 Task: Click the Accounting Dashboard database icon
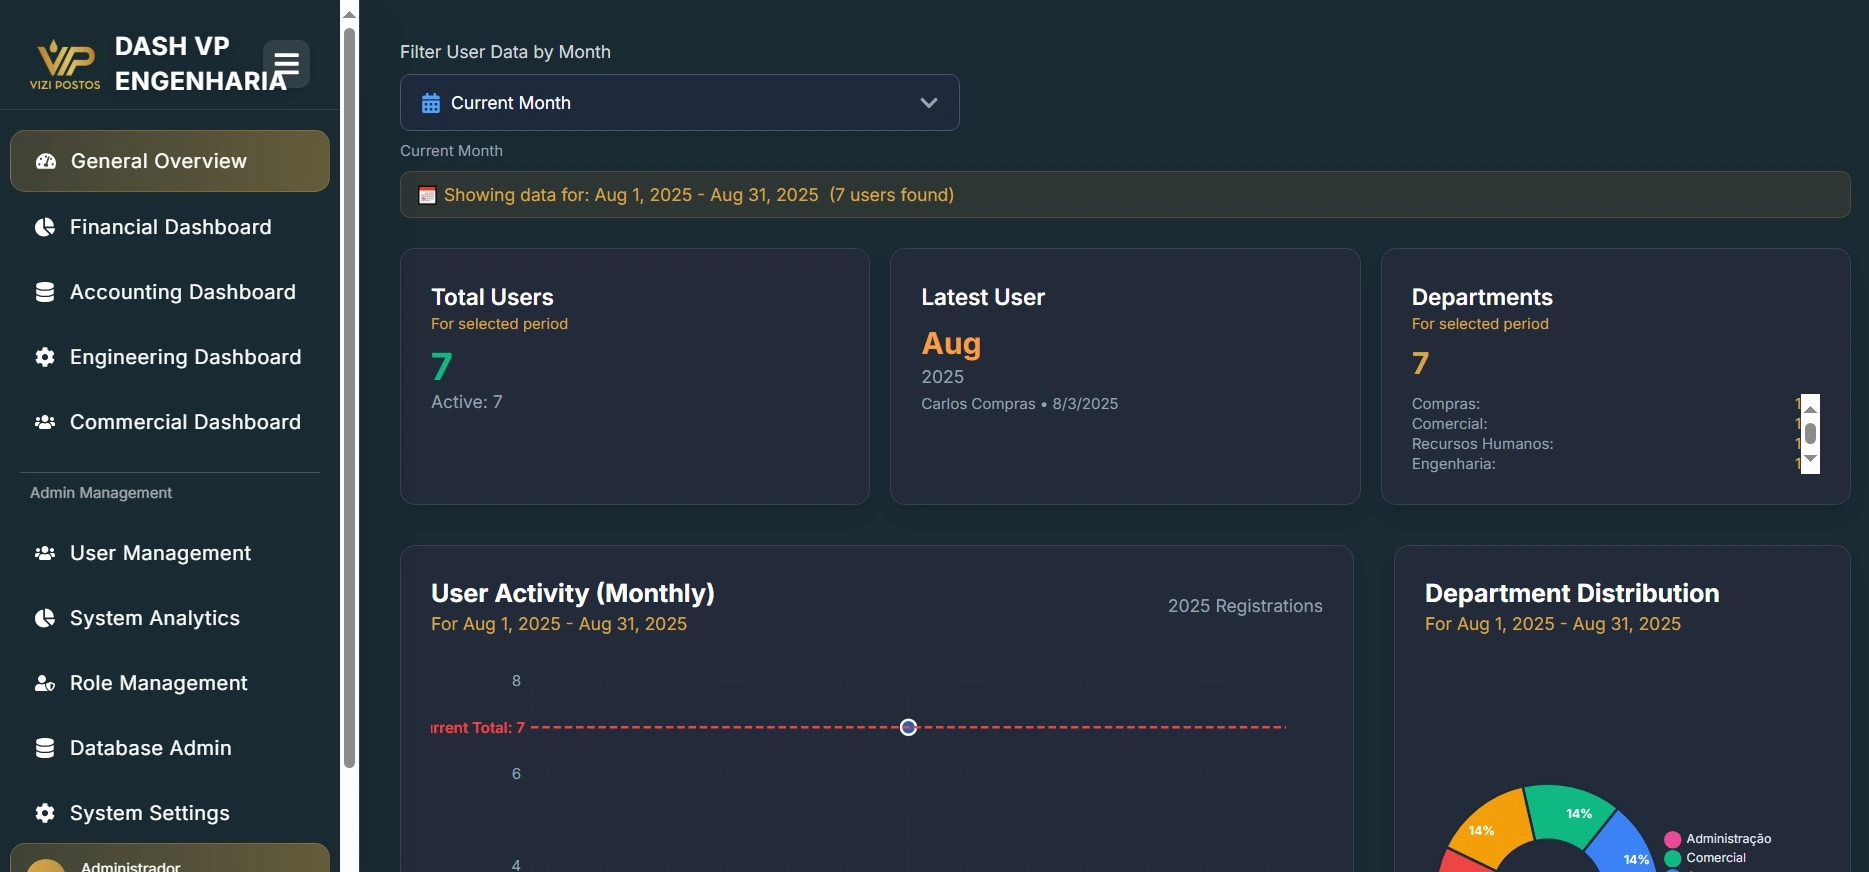point(45,292)
